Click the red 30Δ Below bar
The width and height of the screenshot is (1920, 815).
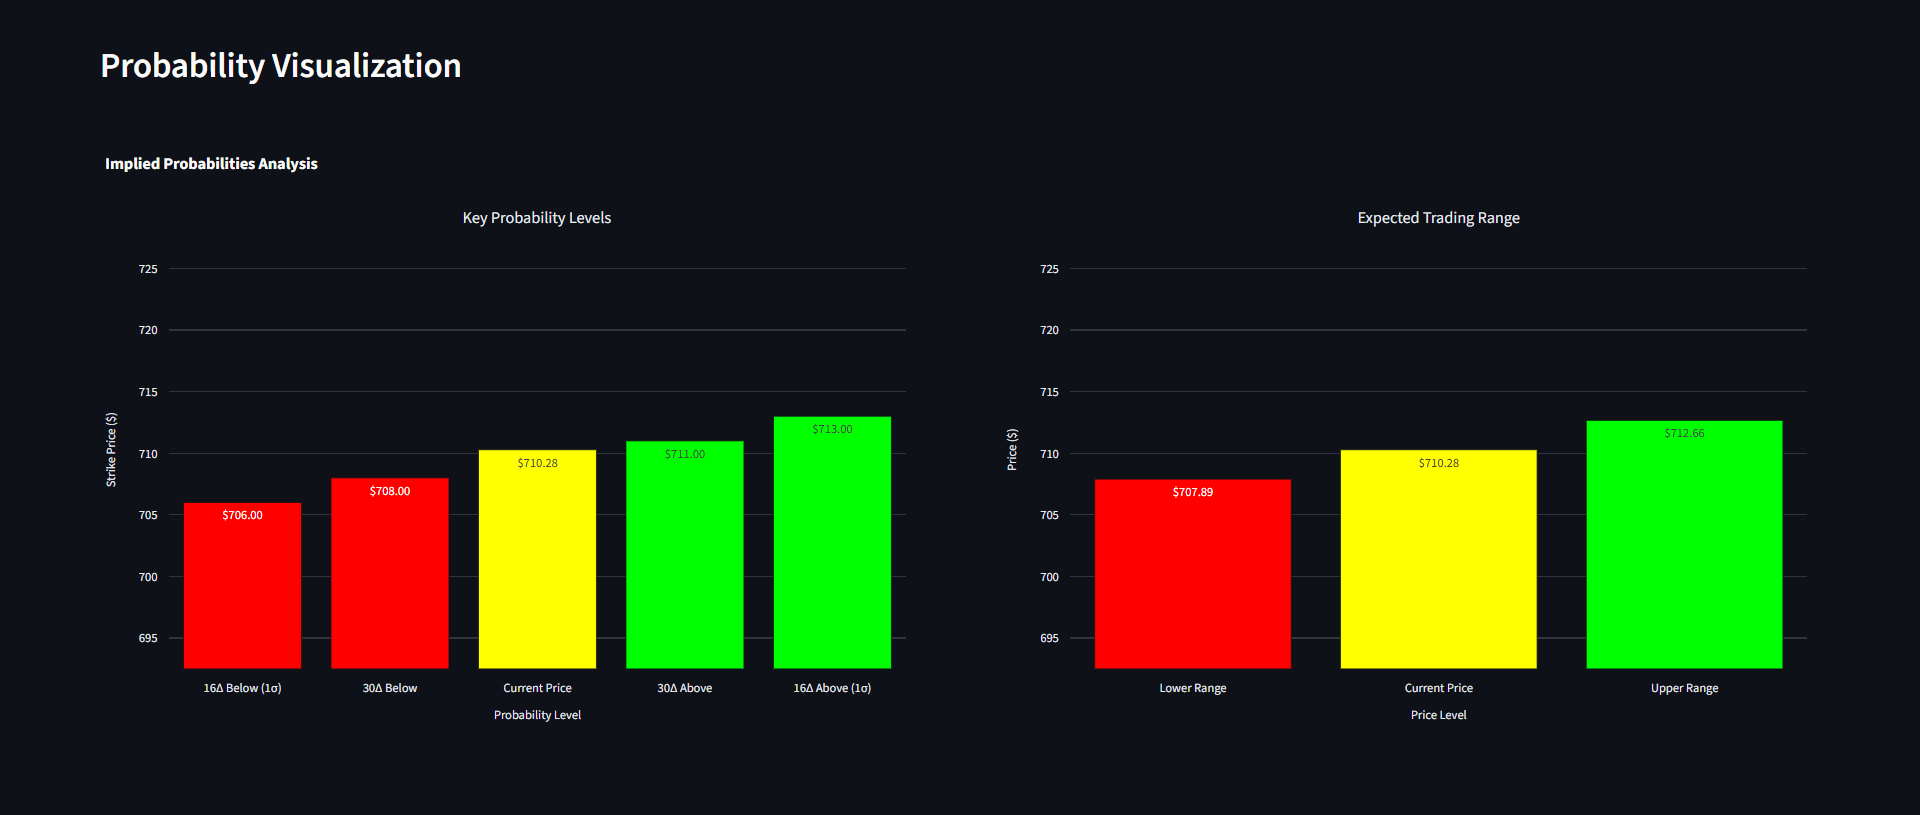pos(389,580)
